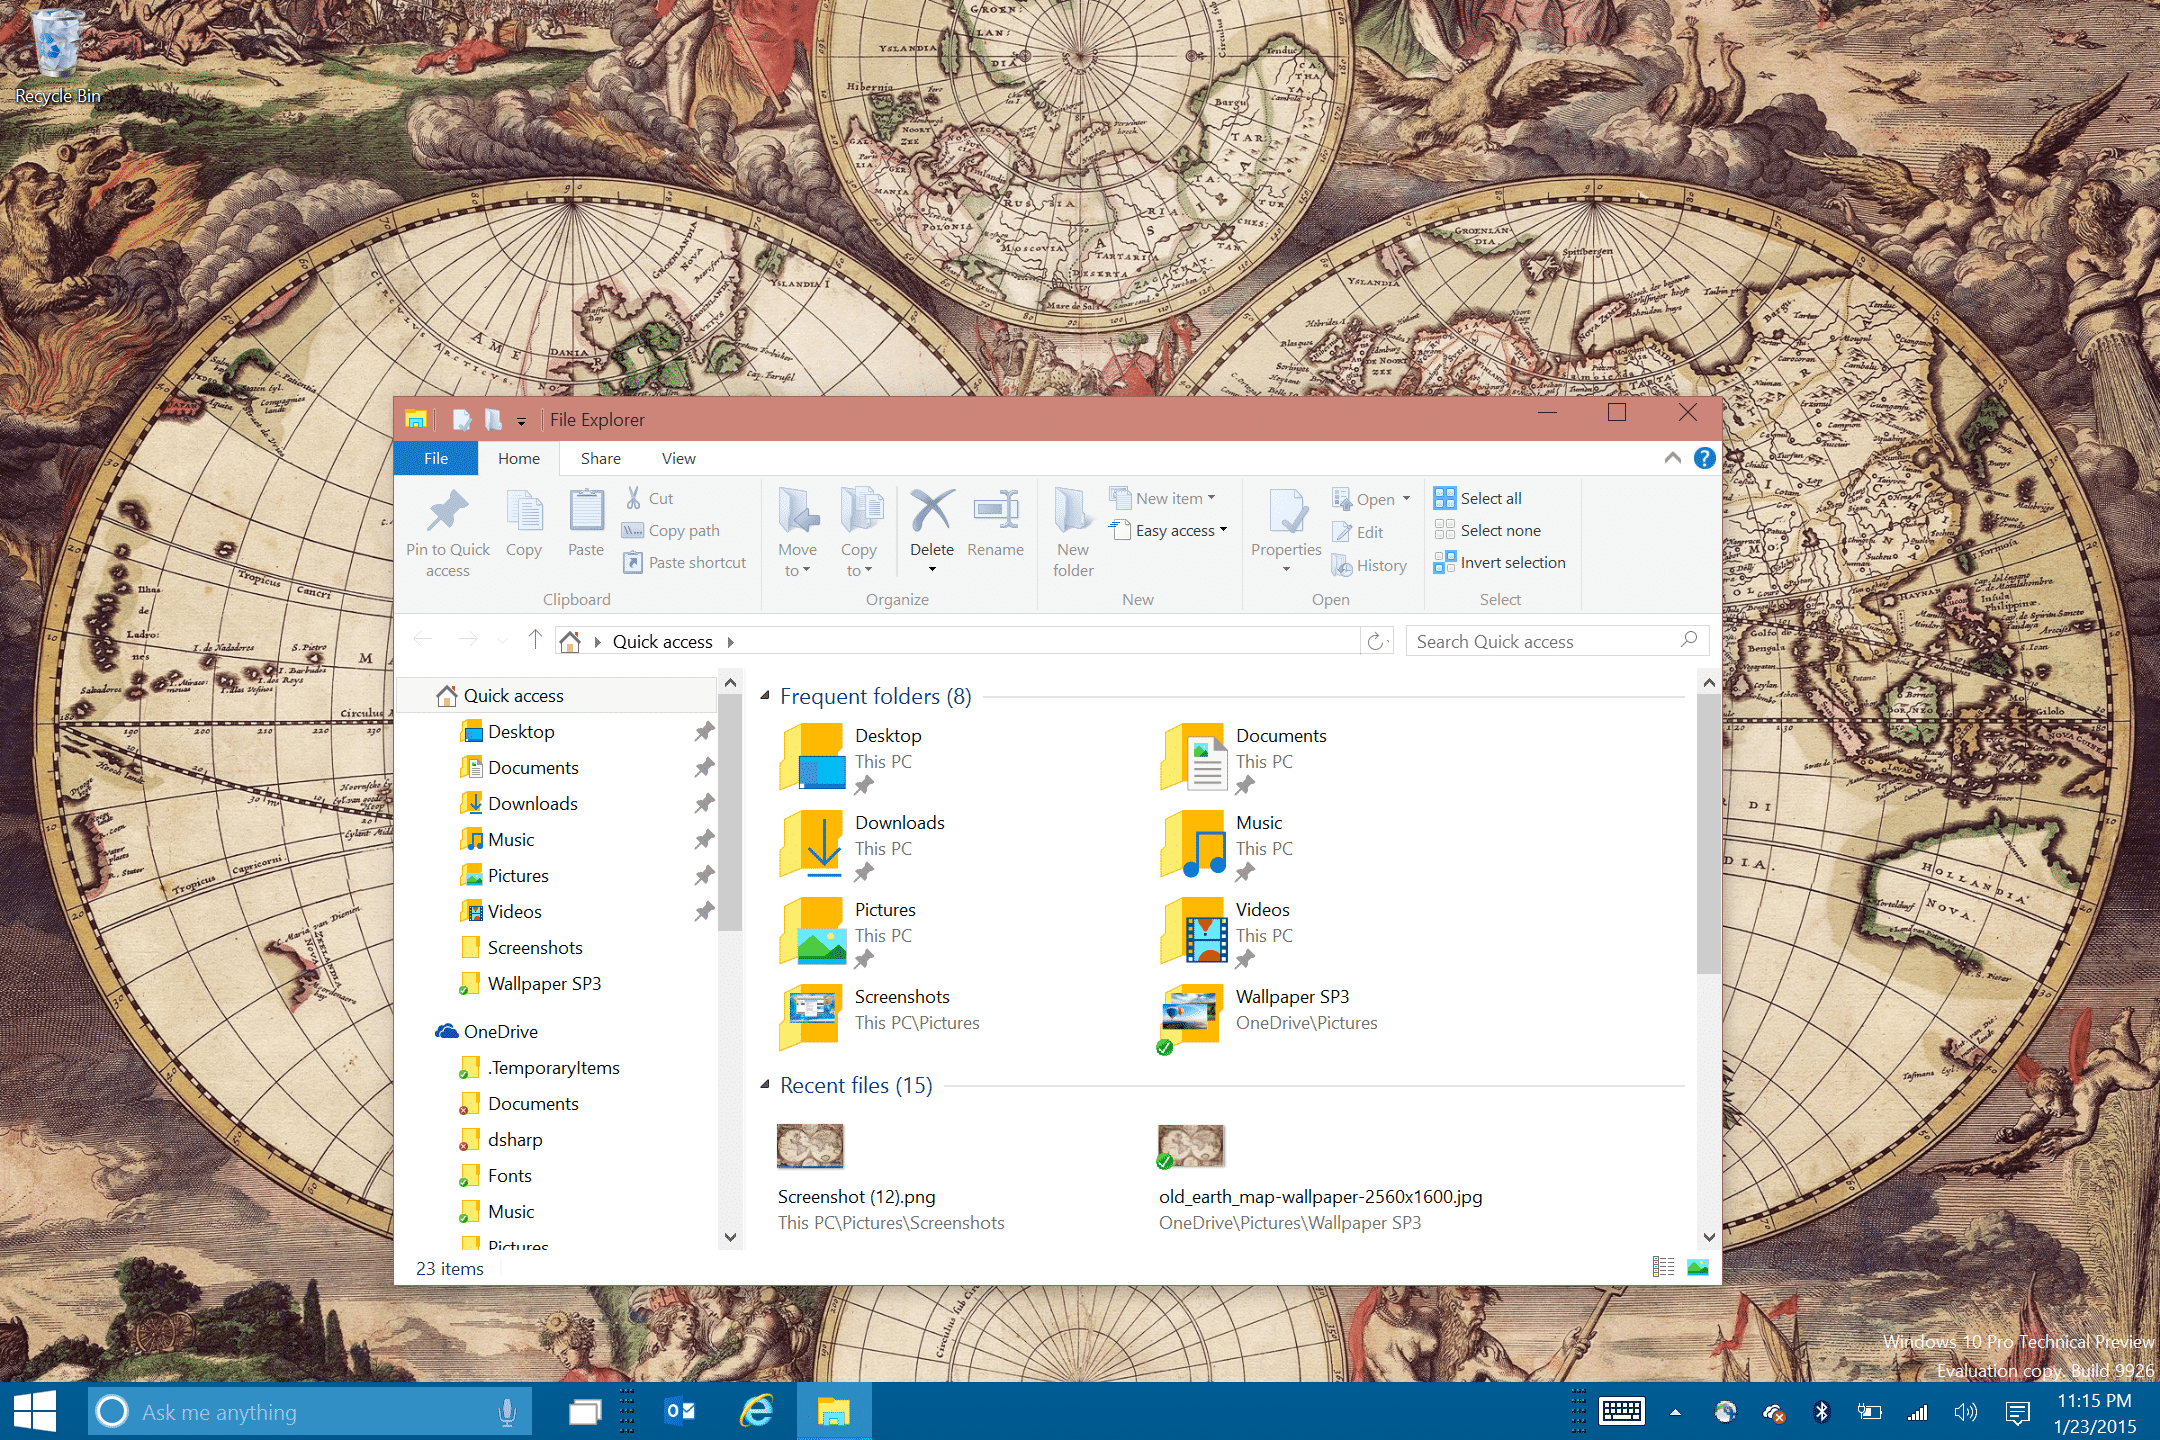
Task: Click Paste shortcut command
Action: [685, 563]
